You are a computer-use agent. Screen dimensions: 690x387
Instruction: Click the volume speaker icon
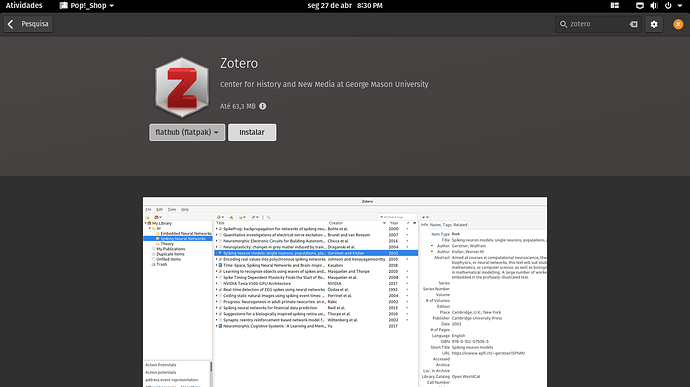[654, 5]
